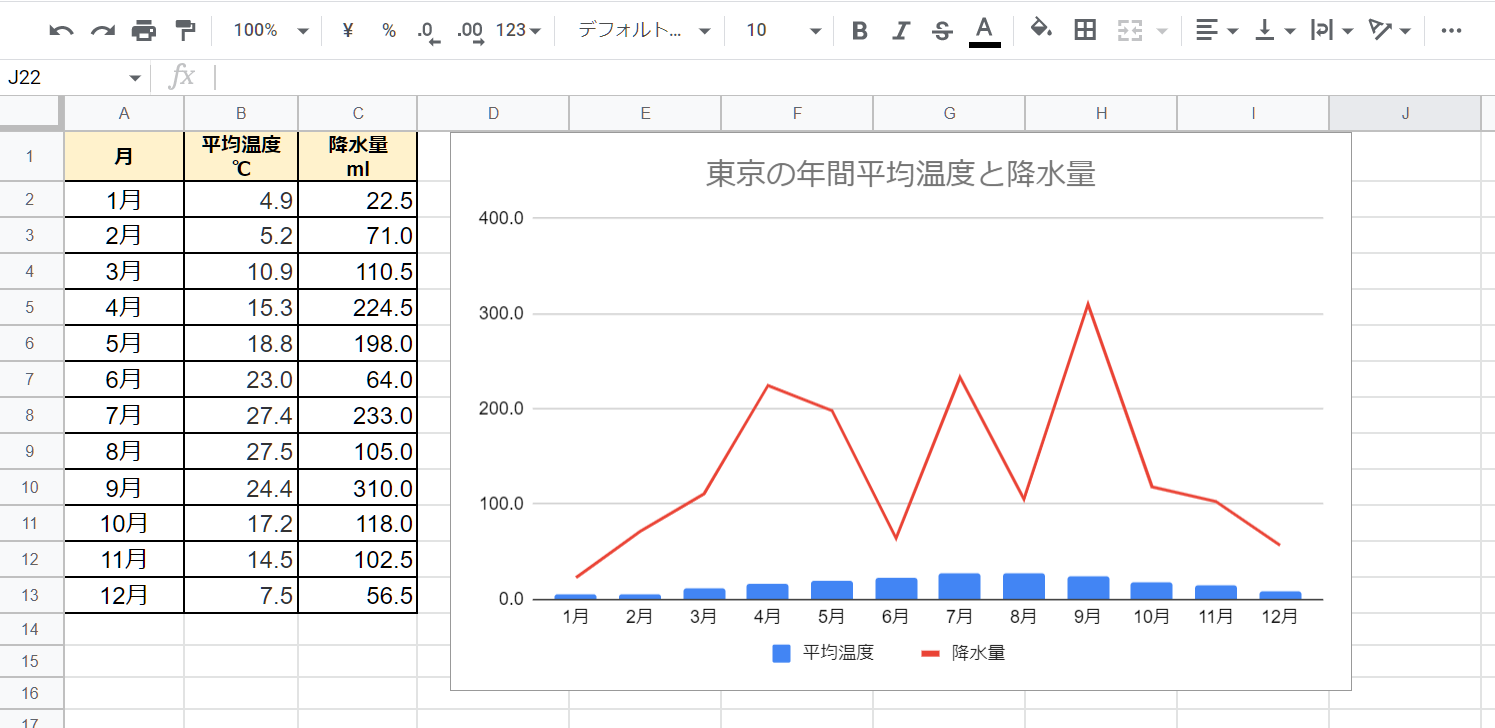Screen dimensions: 1495x728
Task: Open the text color picker
Action: click(x=983, y=31)
